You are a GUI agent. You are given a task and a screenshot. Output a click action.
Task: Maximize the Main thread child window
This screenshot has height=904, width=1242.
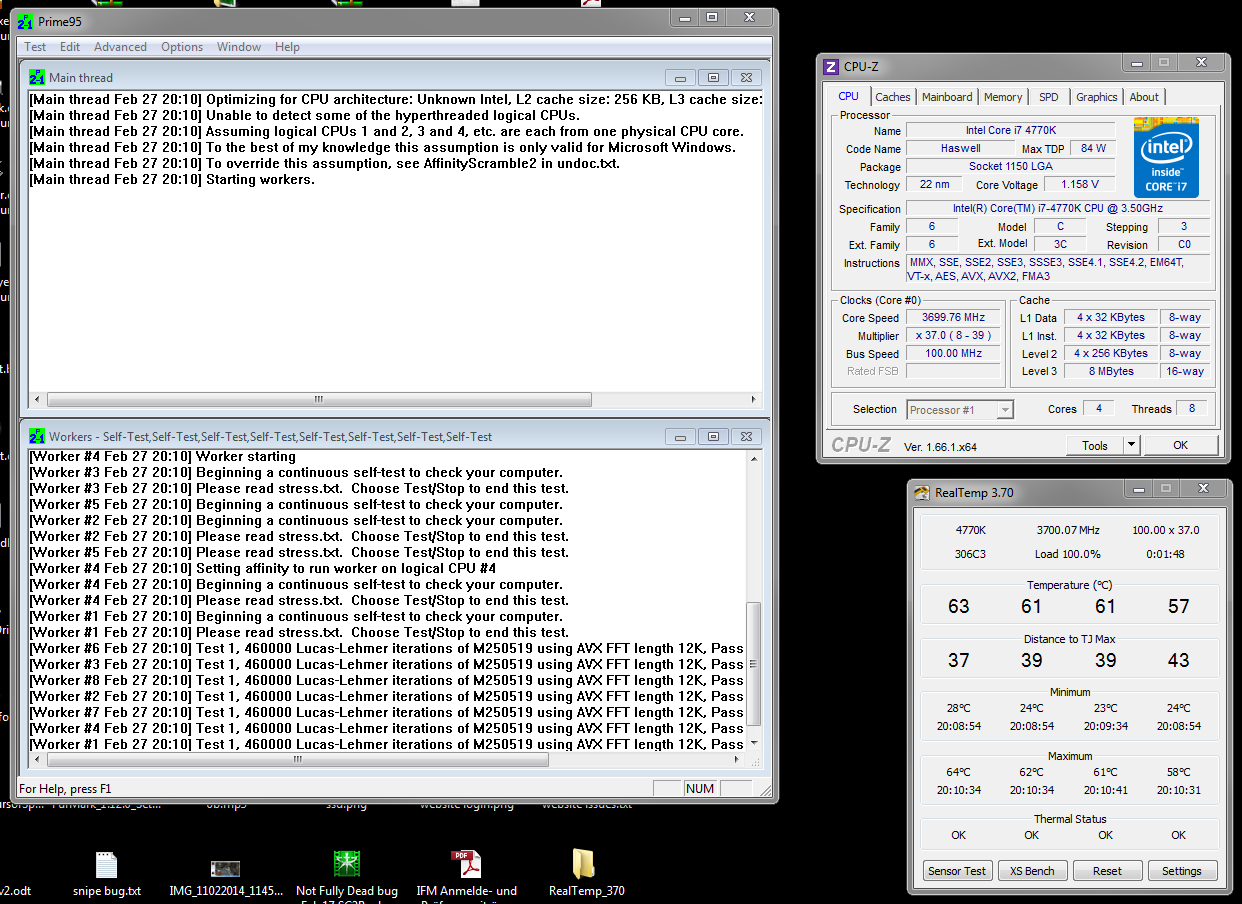click(713, 77)
